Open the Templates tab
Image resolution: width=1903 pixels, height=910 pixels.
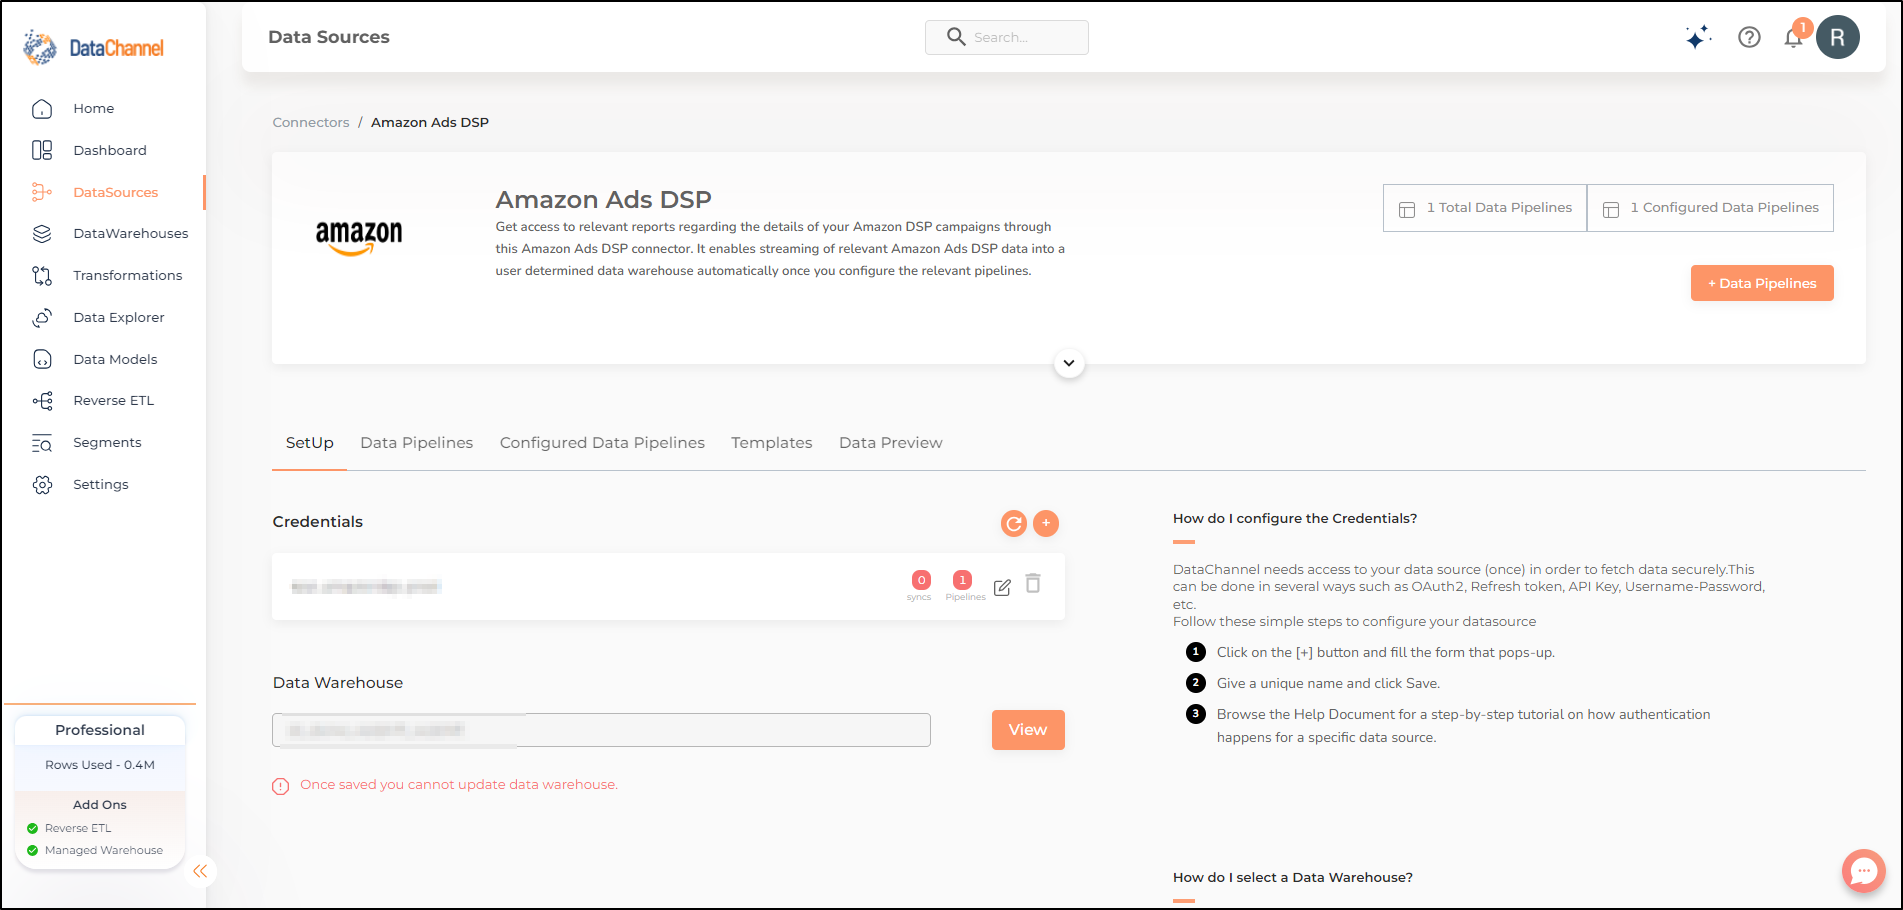click(772, 443)
